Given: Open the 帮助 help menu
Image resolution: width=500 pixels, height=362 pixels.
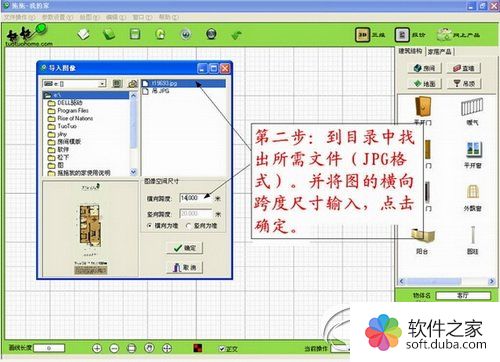Looking at the screenshot, I should click(169, 17).
